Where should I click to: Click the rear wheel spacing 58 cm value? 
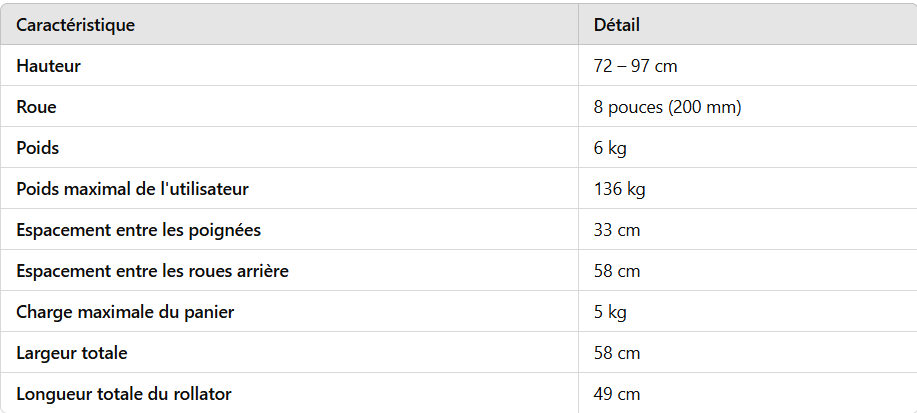[617, 271]
